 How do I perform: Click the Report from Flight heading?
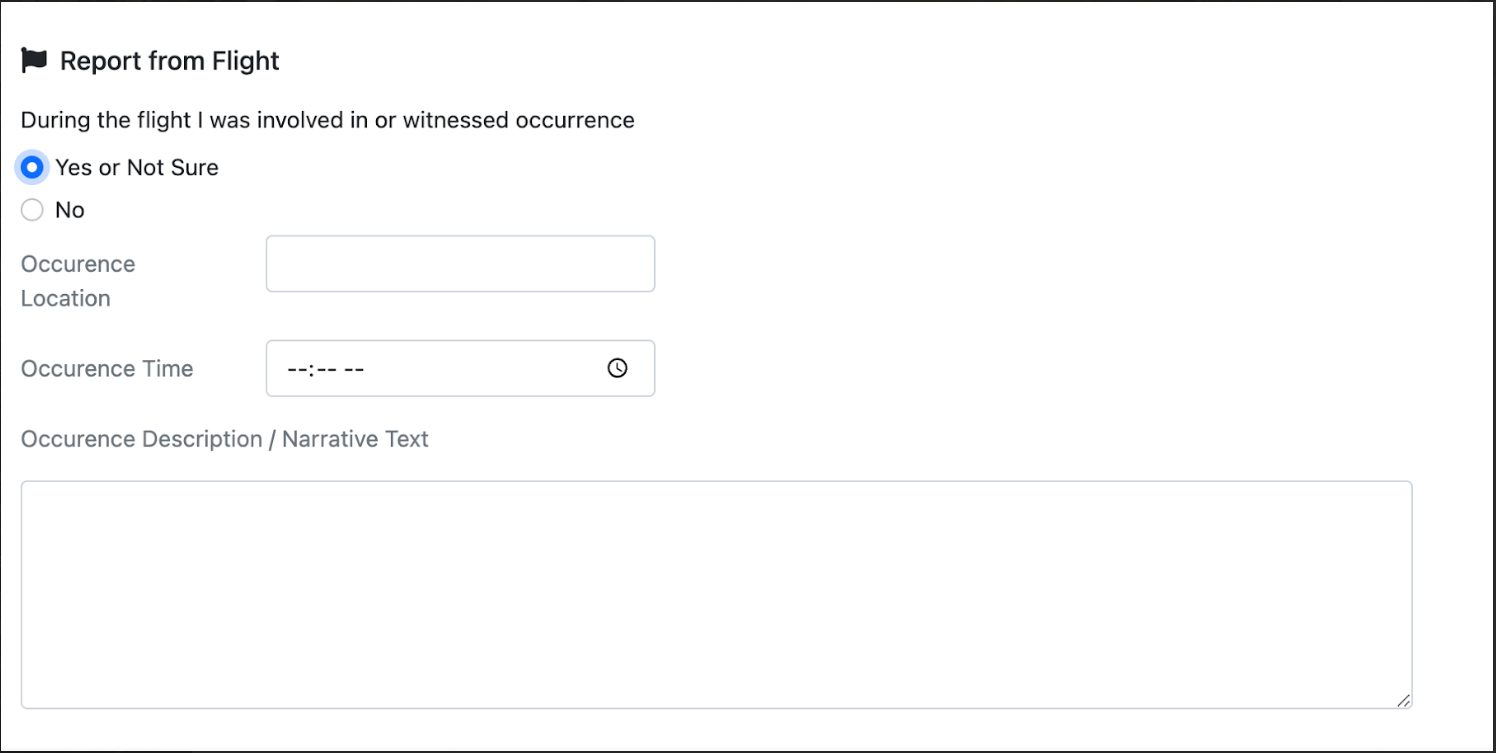170,60
